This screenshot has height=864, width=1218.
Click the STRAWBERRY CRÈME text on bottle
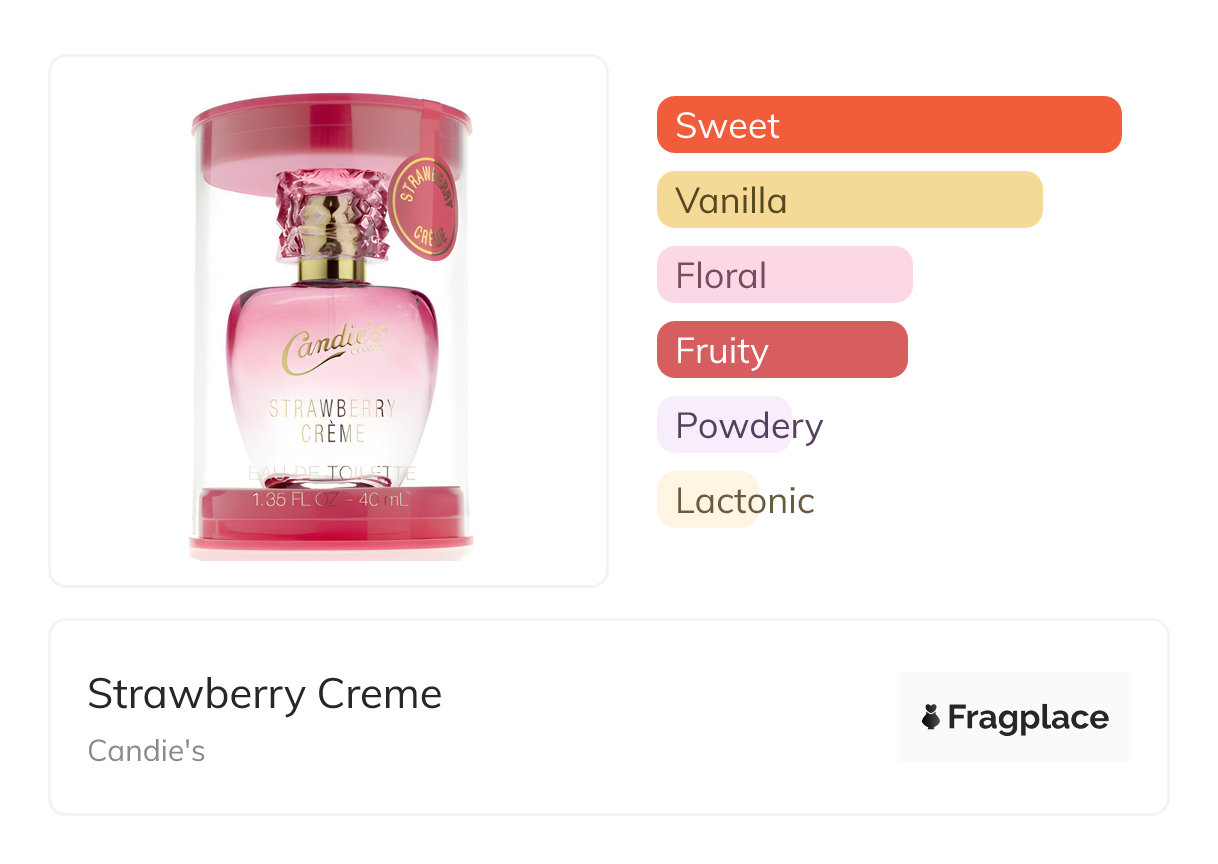[x=332, y=420]
